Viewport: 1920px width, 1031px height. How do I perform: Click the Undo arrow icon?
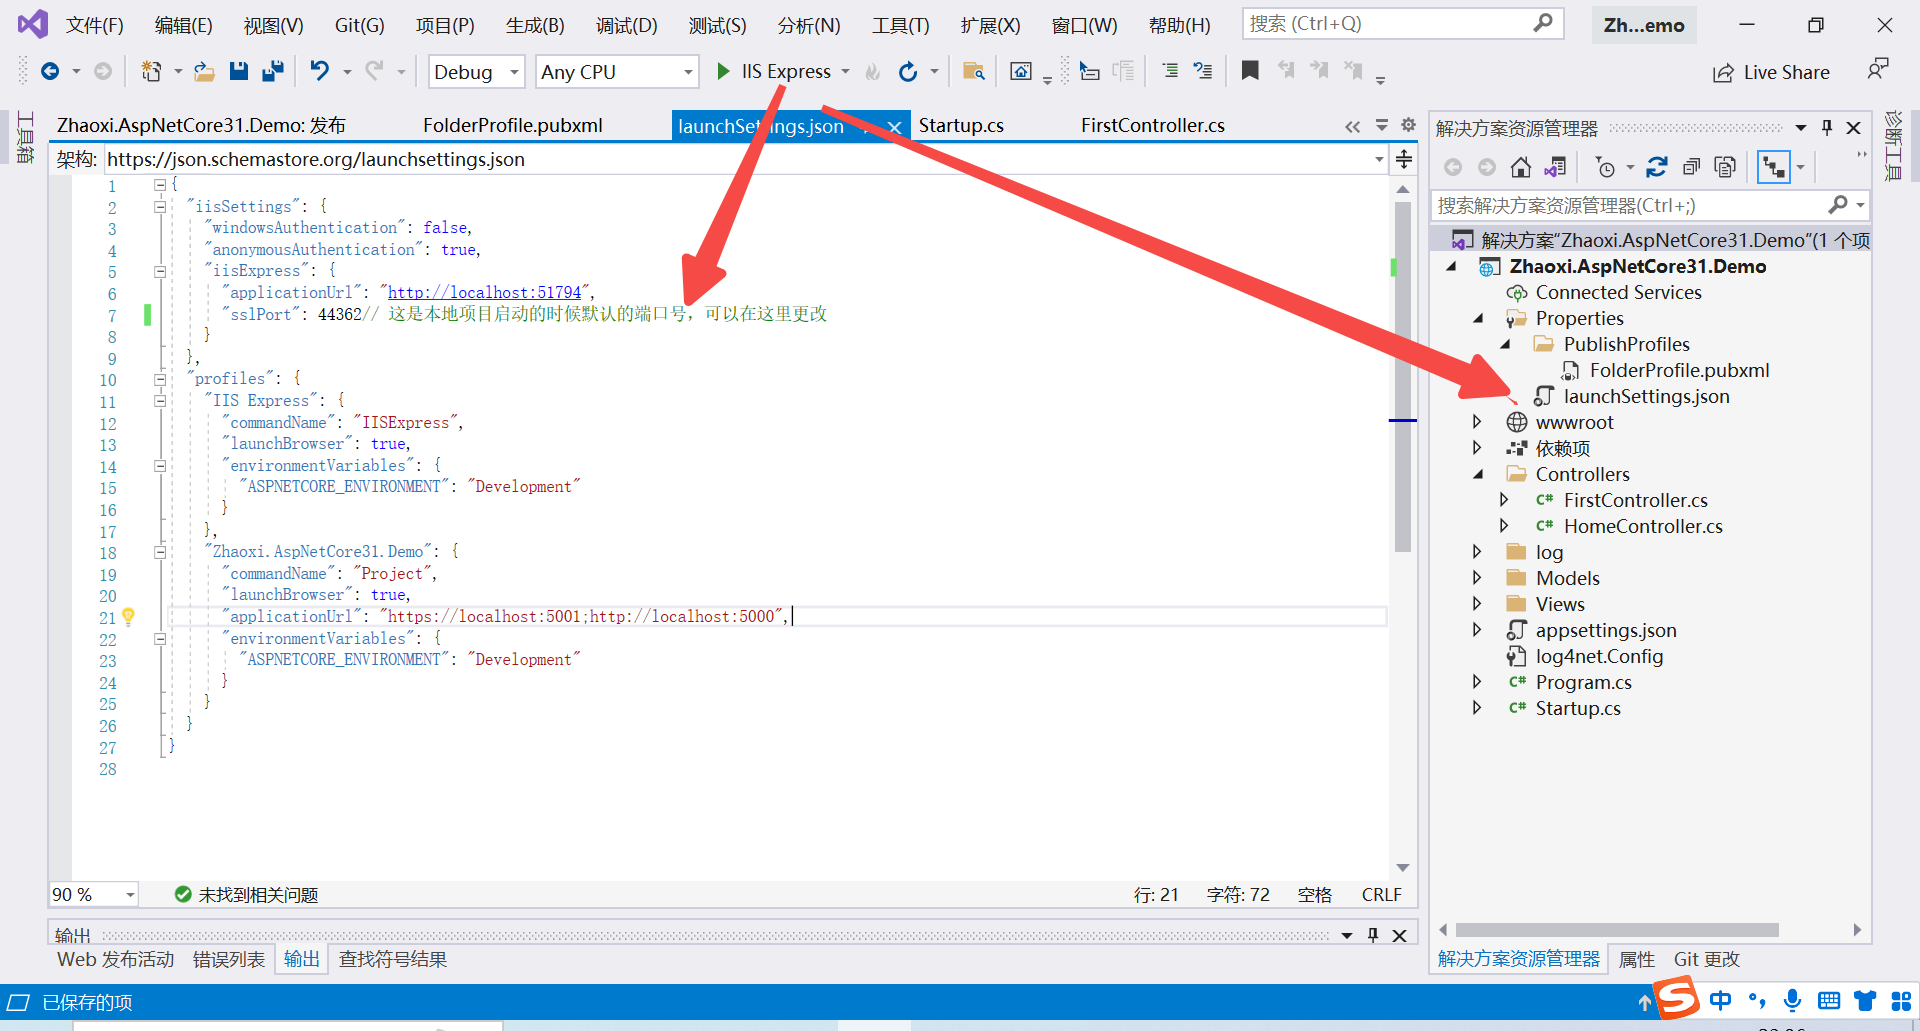coord(319,71)
